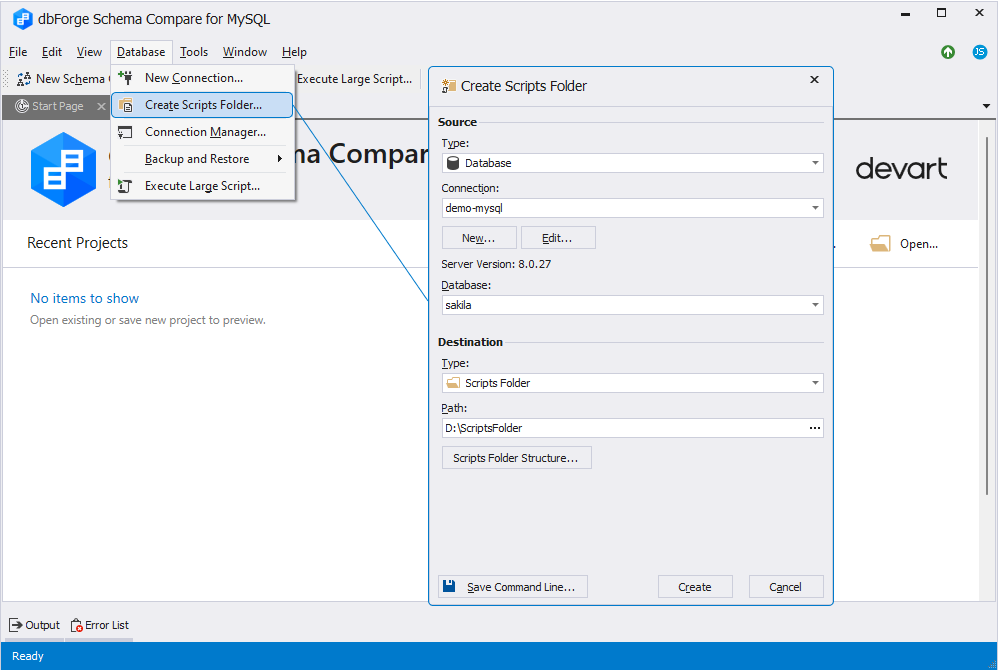The height and width of the screenshot is (670, 998).
Task: Click the New Schema comparison toolbar icon
Action: [24, 79]
